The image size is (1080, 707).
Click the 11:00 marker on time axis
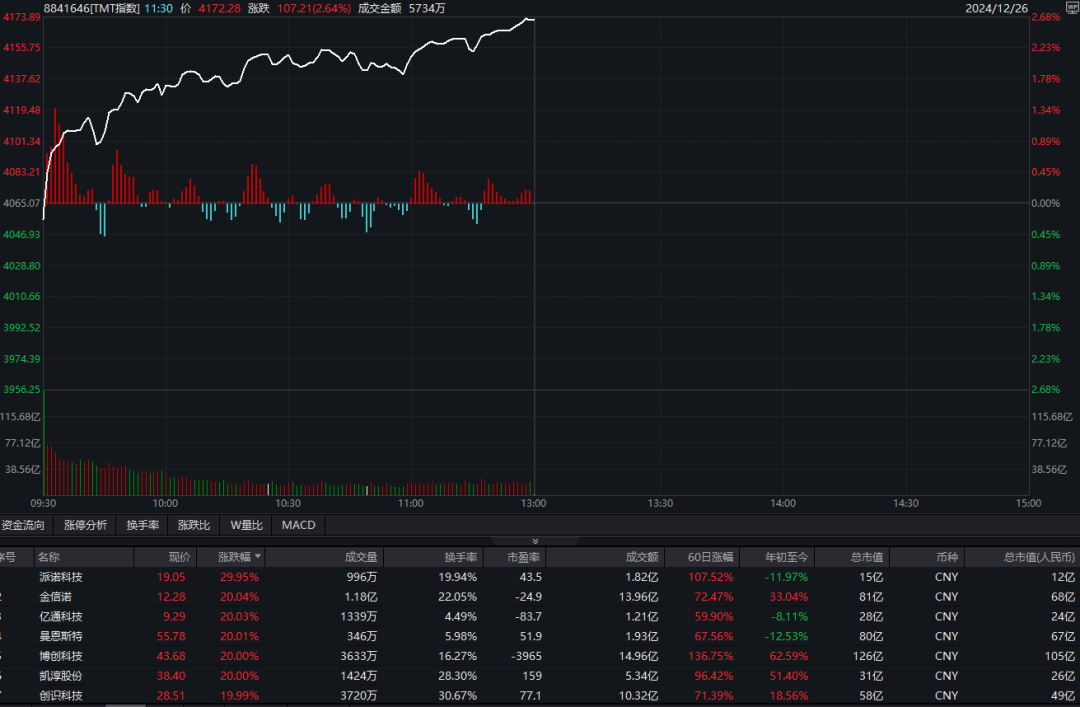pyautogui.click(x=411, y=503)
